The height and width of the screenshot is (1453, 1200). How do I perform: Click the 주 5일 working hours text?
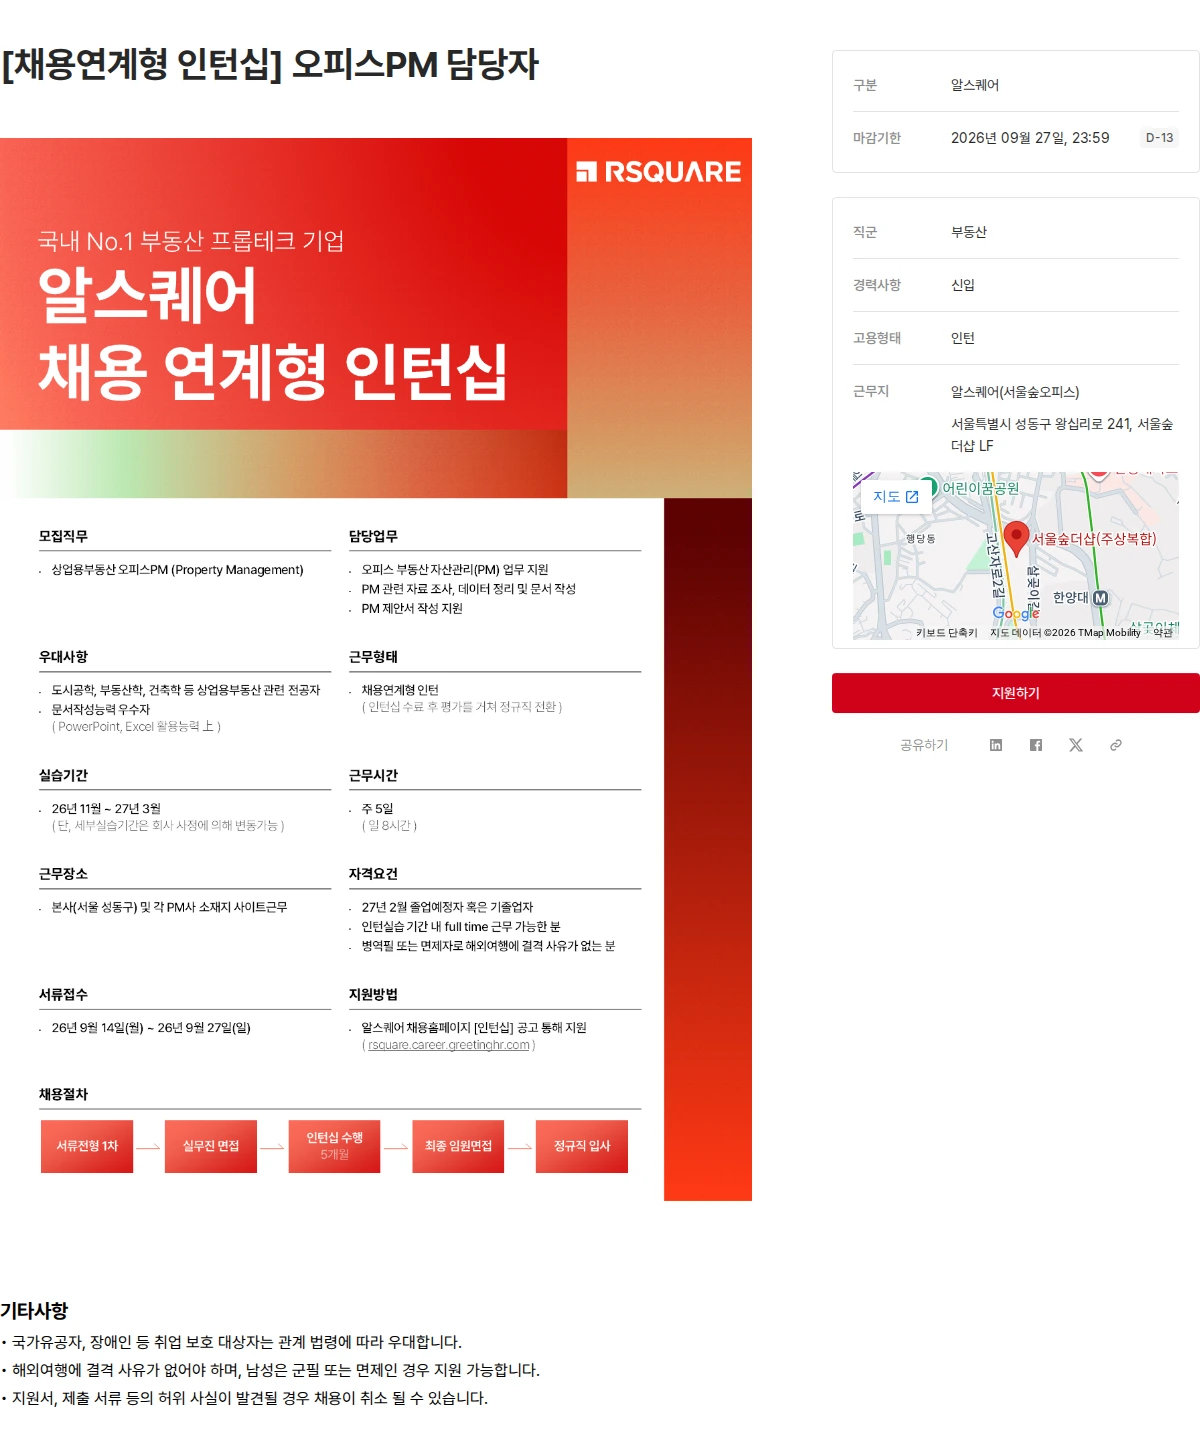tap(377, 808)
